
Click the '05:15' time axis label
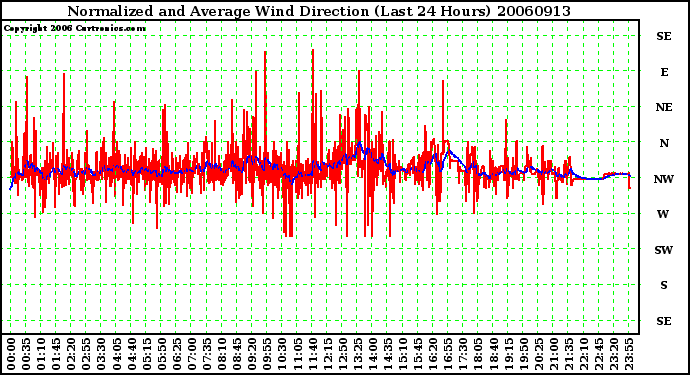pos(147,354)
